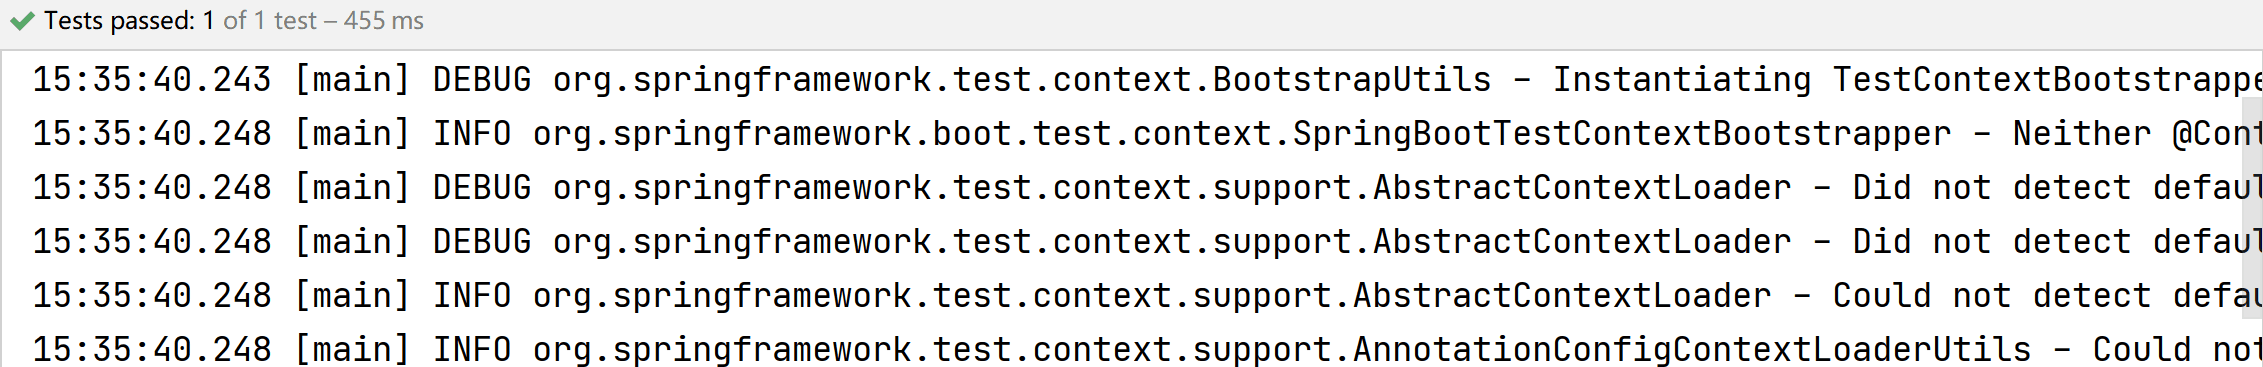Click the 'of 1 test' count text

coord(269,21)
